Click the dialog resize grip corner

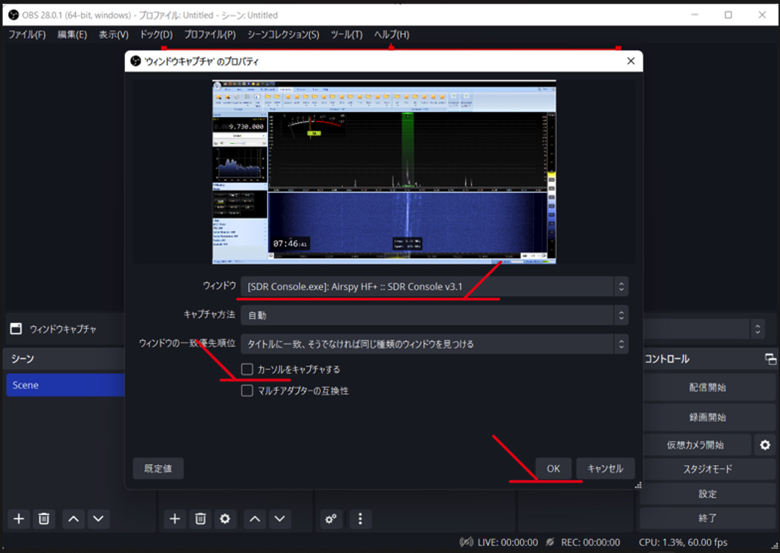click(x=638, y=485)
